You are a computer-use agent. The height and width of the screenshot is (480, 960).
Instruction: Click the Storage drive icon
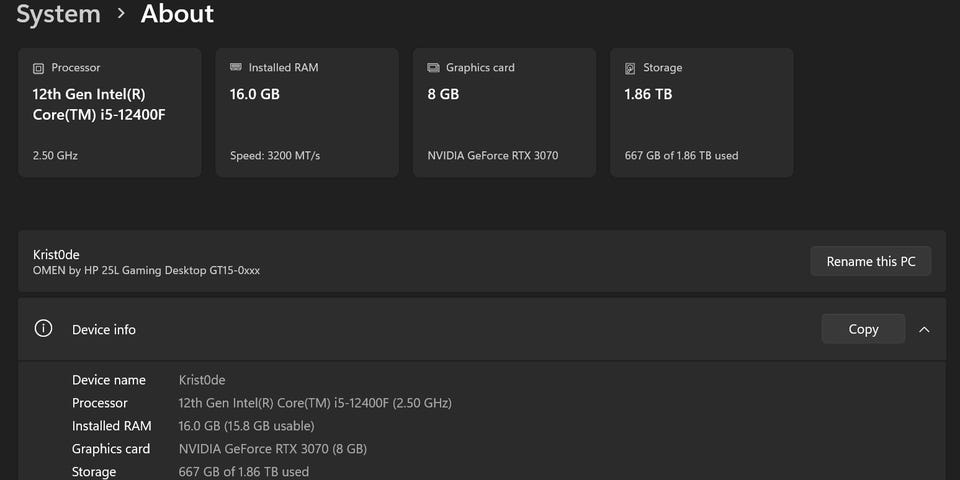pos(630,69)
